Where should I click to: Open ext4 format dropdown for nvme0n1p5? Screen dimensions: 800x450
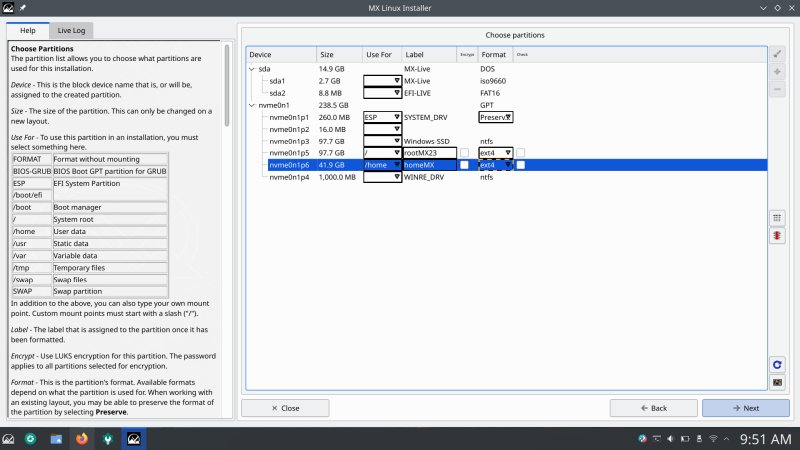(x=495, y=153)
